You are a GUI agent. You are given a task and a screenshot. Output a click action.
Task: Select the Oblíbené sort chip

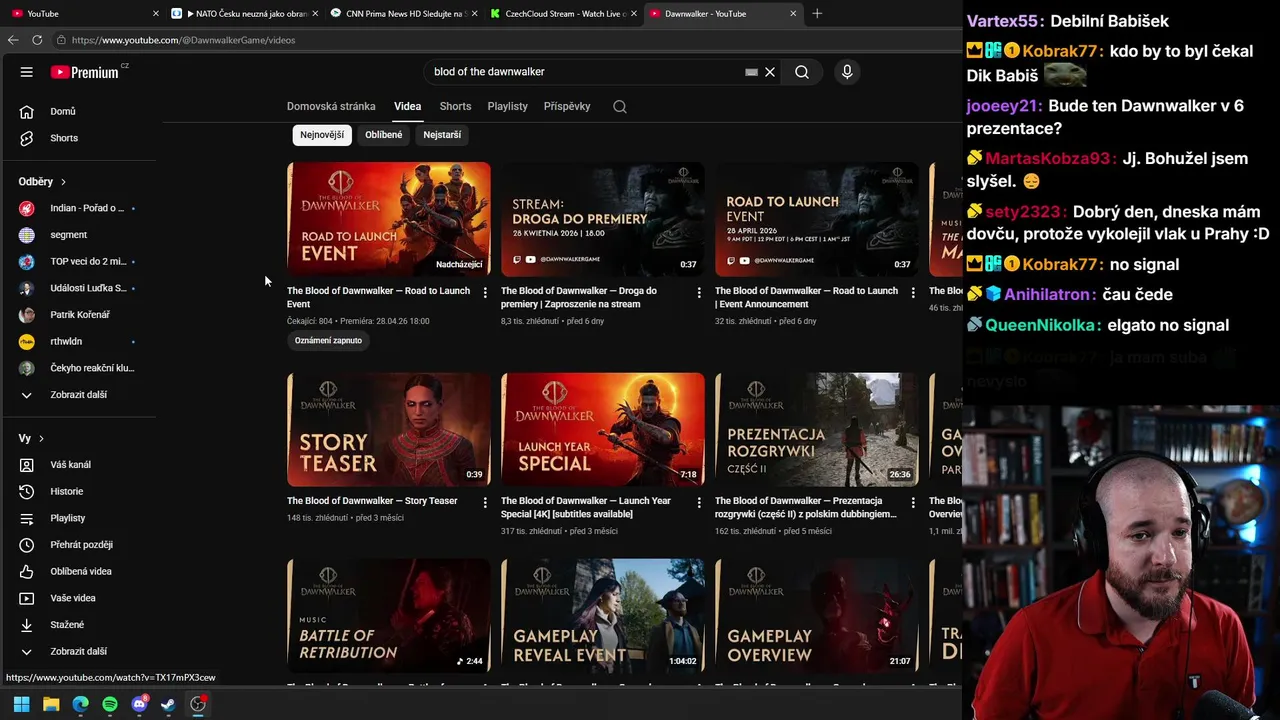tap(384, 135)
